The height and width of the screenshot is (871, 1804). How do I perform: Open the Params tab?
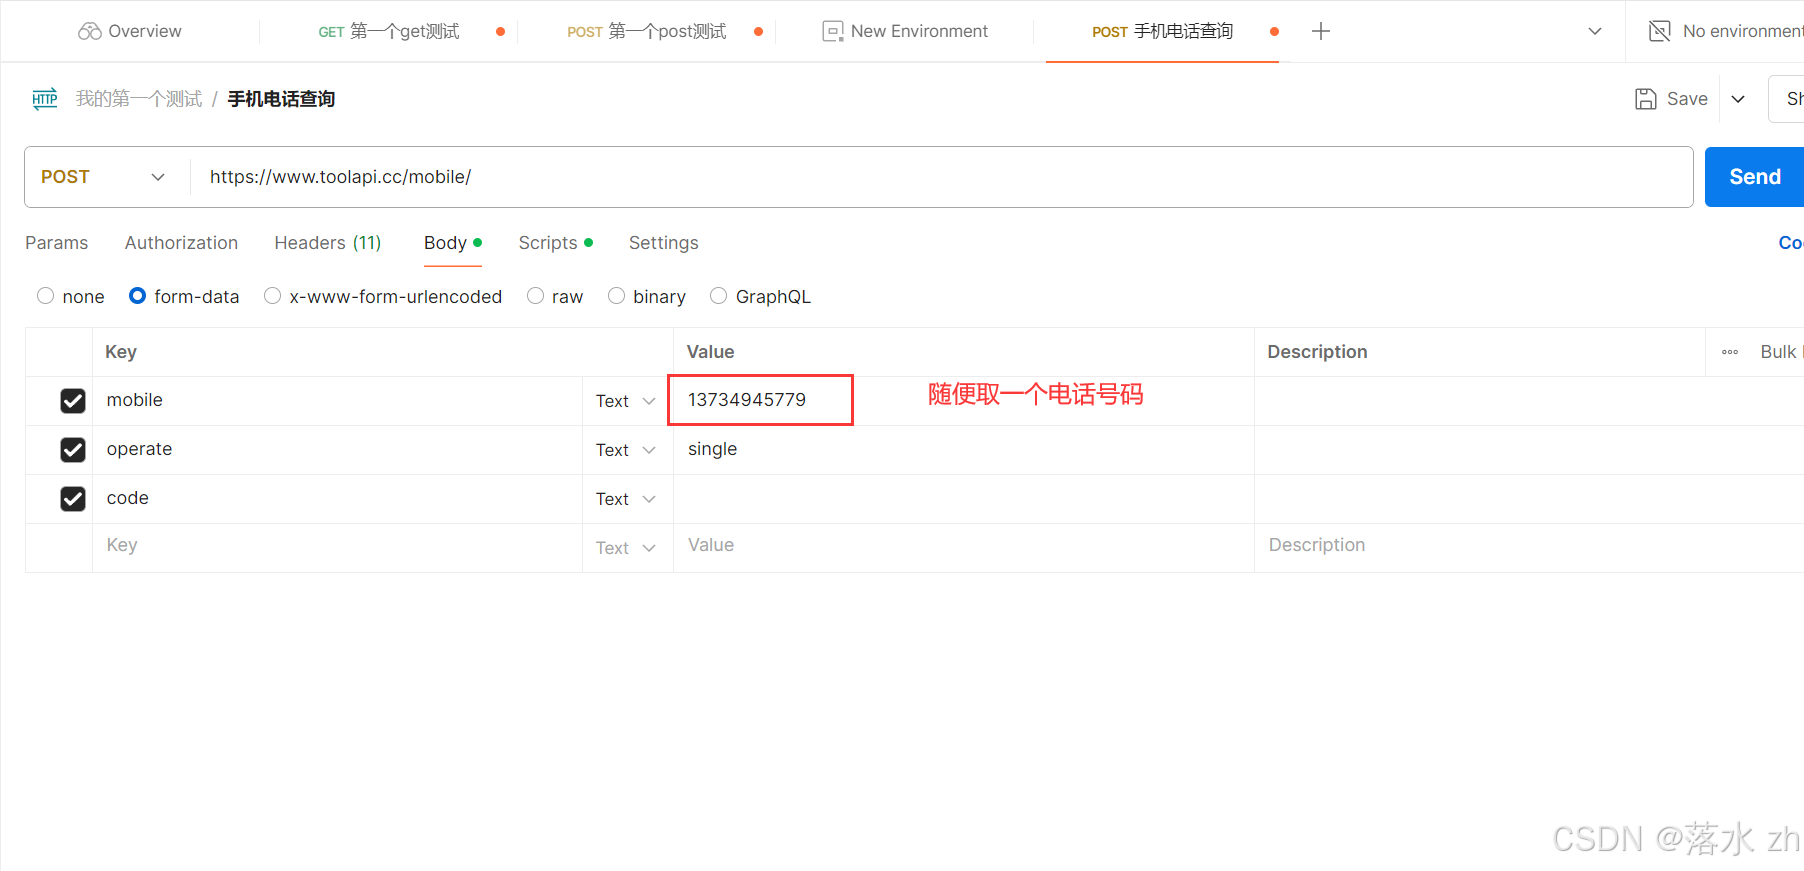click(57, 243)
